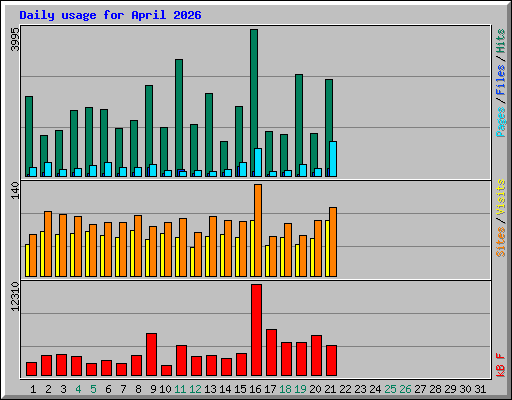Click the green weekend day label 19
Screen dimensions: 512x400
click(x=300, y=389)
